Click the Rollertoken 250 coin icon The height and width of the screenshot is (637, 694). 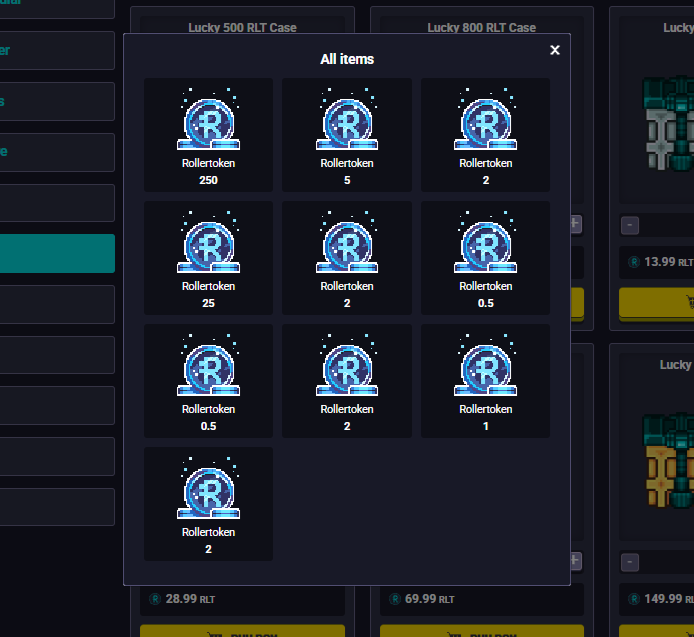(x=208, y=120)
